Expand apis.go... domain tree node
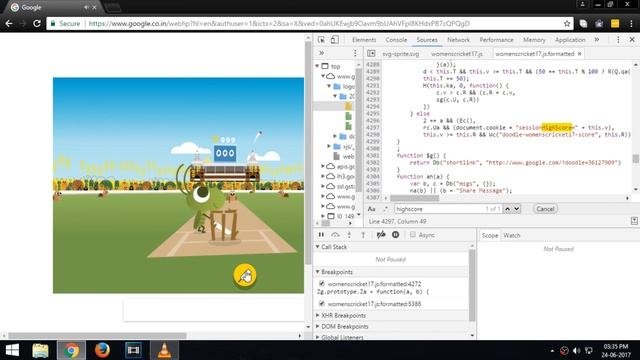Screen dimensions: 640x360 (x=323, y=166)
